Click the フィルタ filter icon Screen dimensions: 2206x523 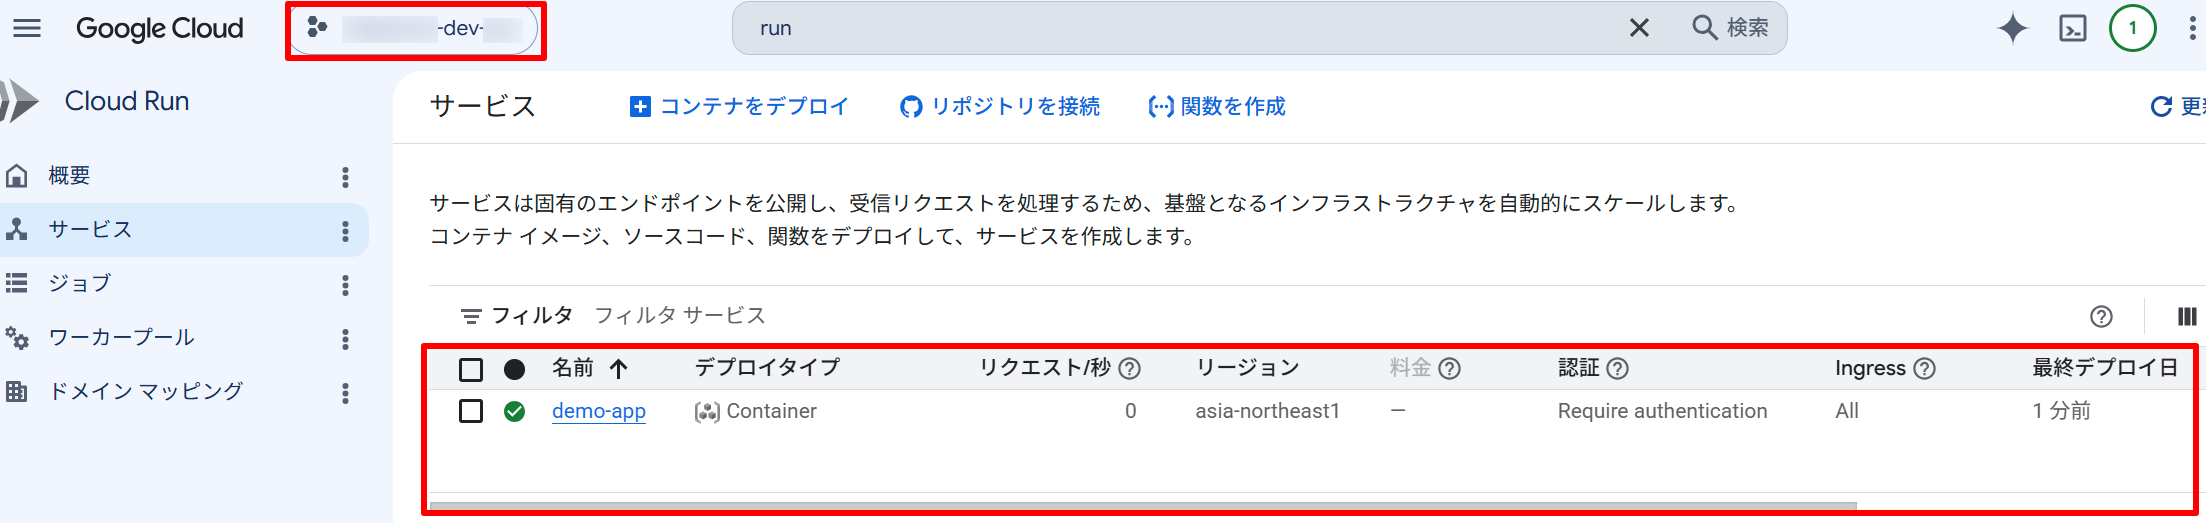(470, 316)
